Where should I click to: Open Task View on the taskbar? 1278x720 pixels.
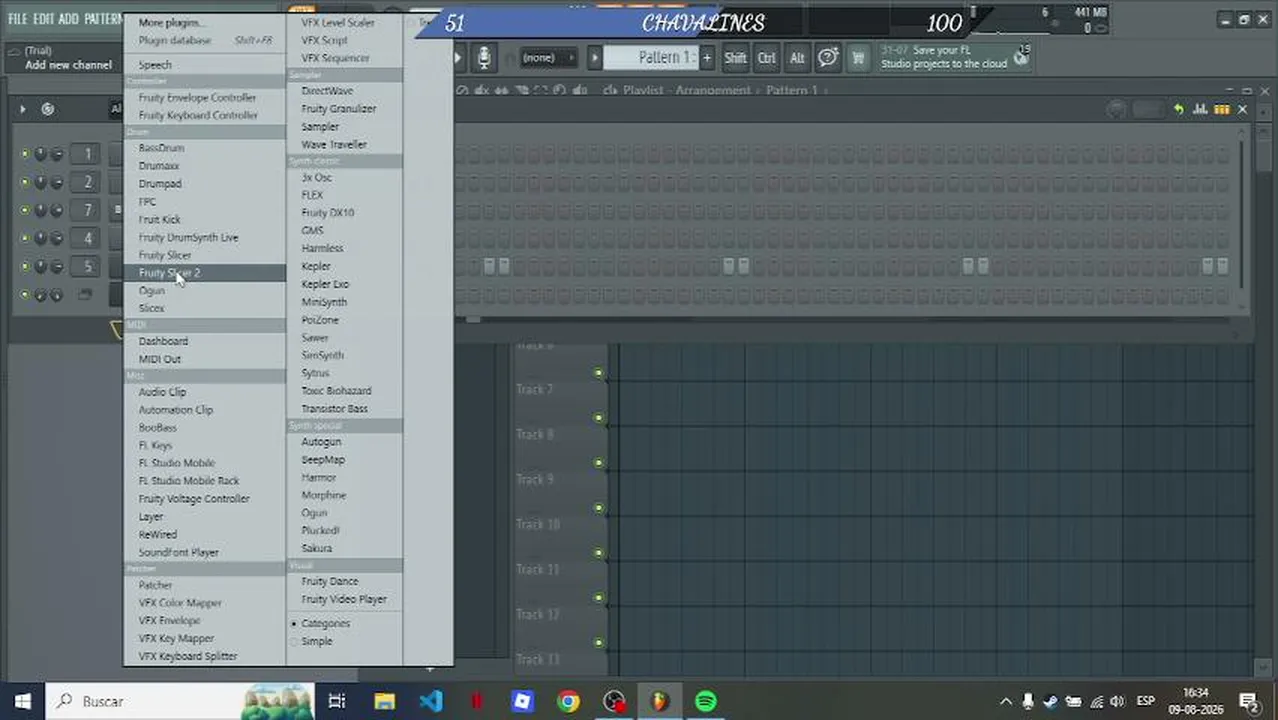click(337, 701)
